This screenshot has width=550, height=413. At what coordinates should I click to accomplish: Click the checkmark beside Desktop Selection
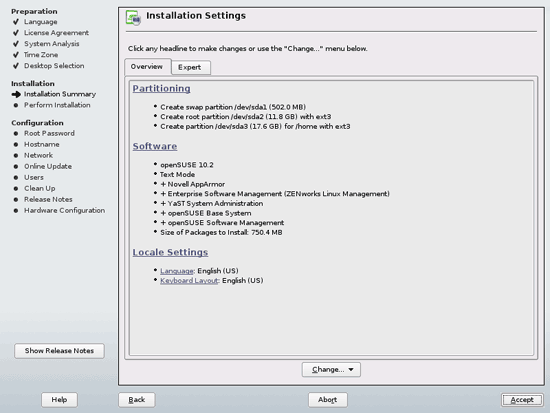tap(16, 66)
